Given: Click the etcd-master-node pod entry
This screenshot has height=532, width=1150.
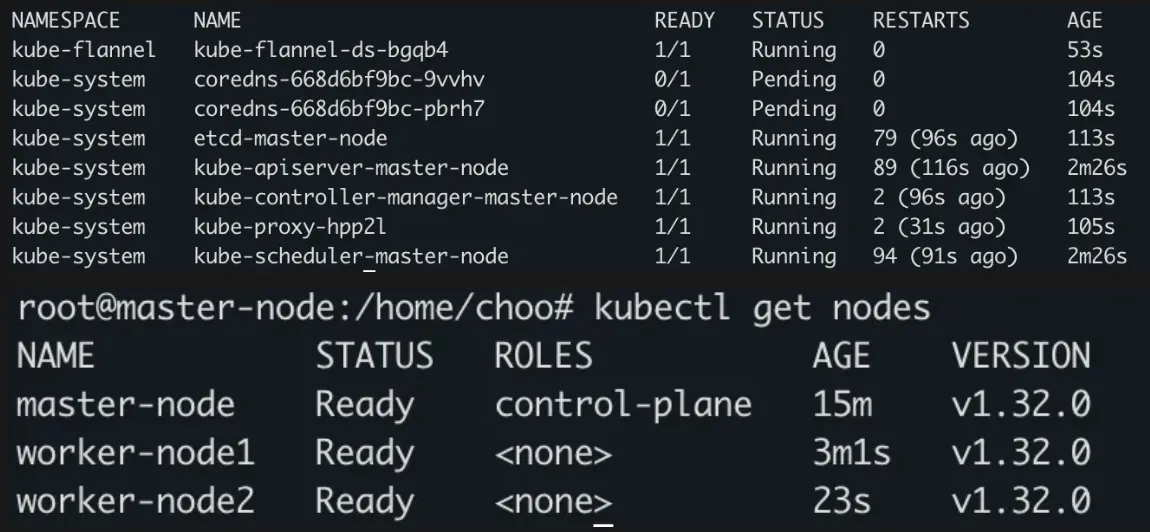Looking at the screenshot, I should click(290, 139).
